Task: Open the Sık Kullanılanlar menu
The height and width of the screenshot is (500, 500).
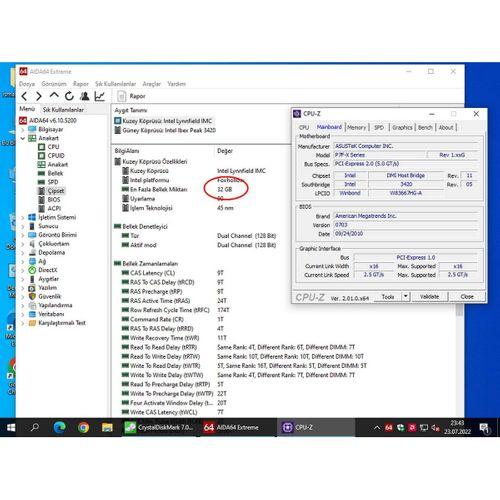Action: (x=115, y=84)
